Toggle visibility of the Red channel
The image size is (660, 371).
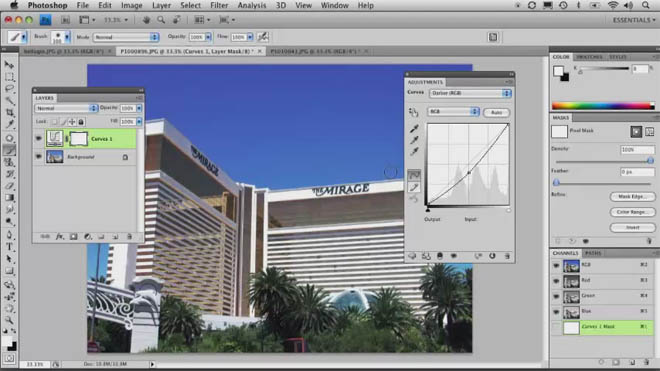click(x=556, y=281)
